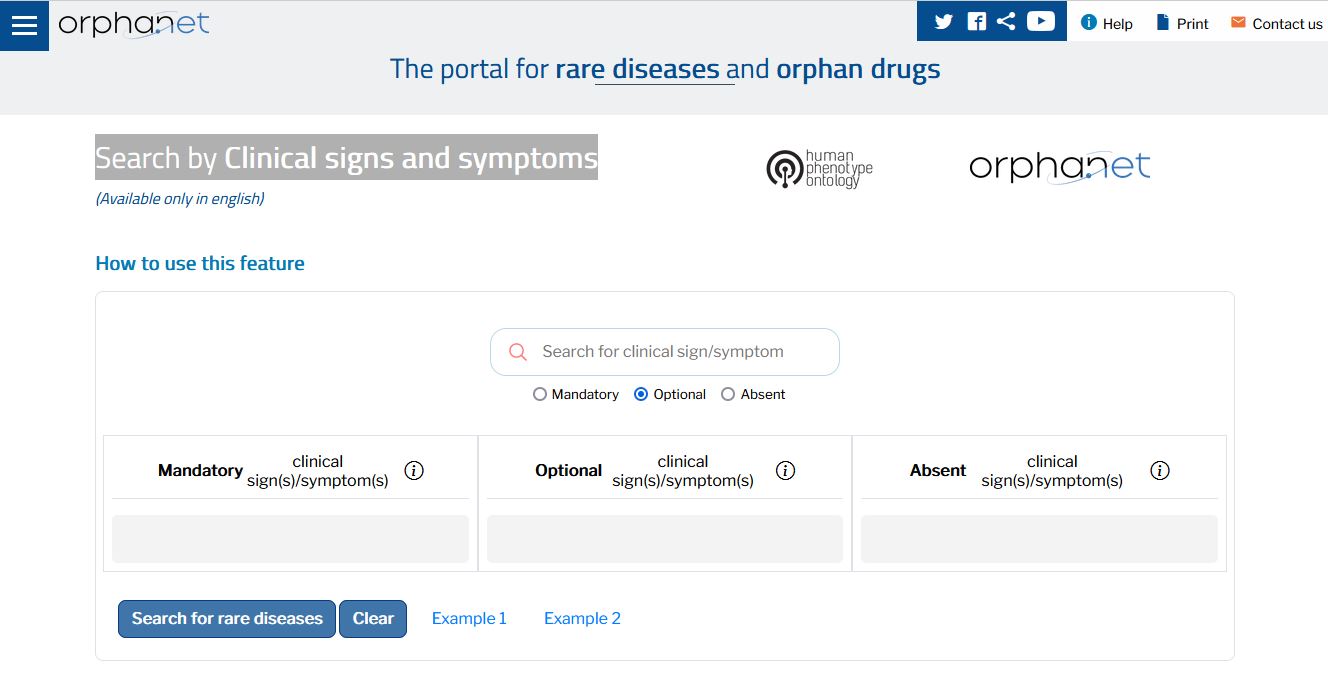The image size is (1328, 683).
Task: Click the Contact us link text
Action: click(1287, 24)
